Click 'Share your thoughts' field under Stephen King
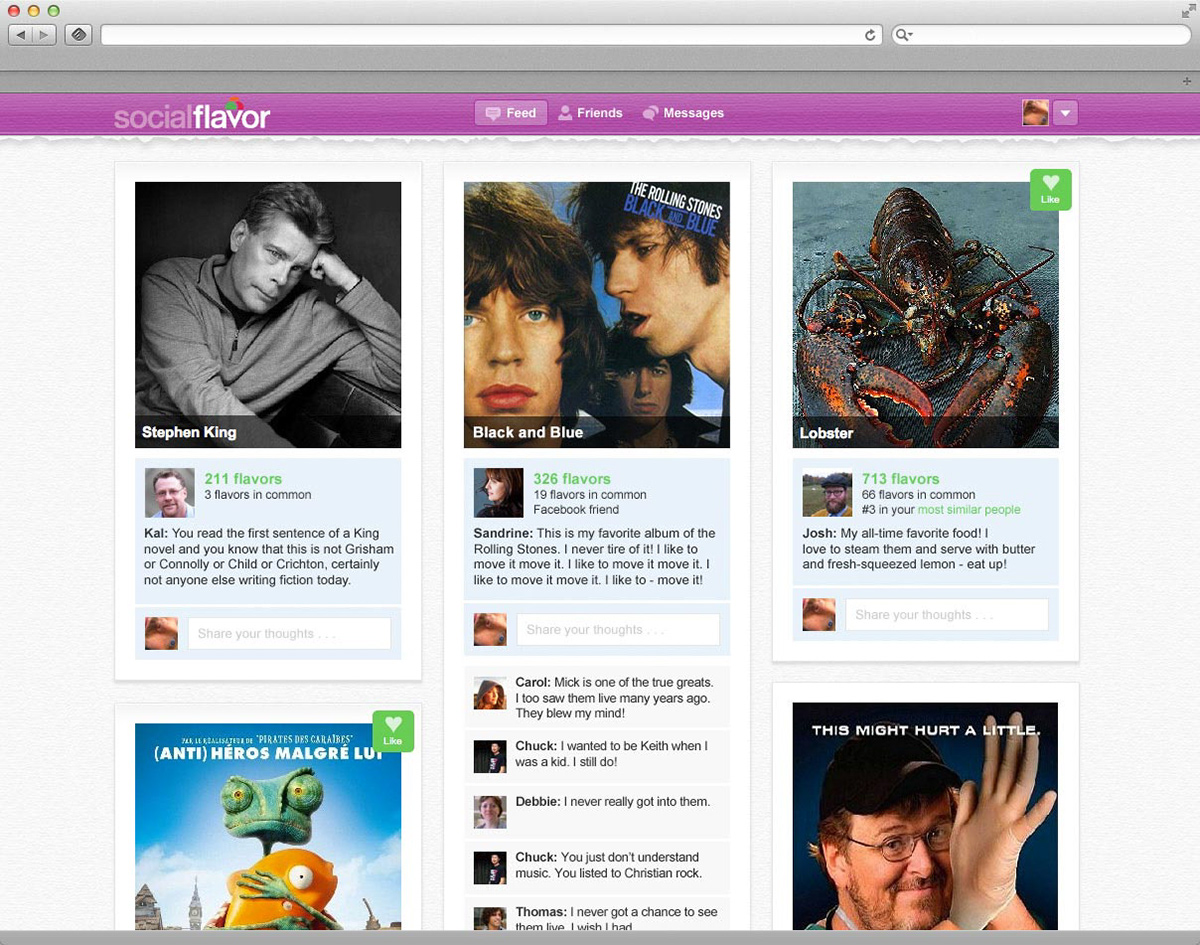 point(289,633)
